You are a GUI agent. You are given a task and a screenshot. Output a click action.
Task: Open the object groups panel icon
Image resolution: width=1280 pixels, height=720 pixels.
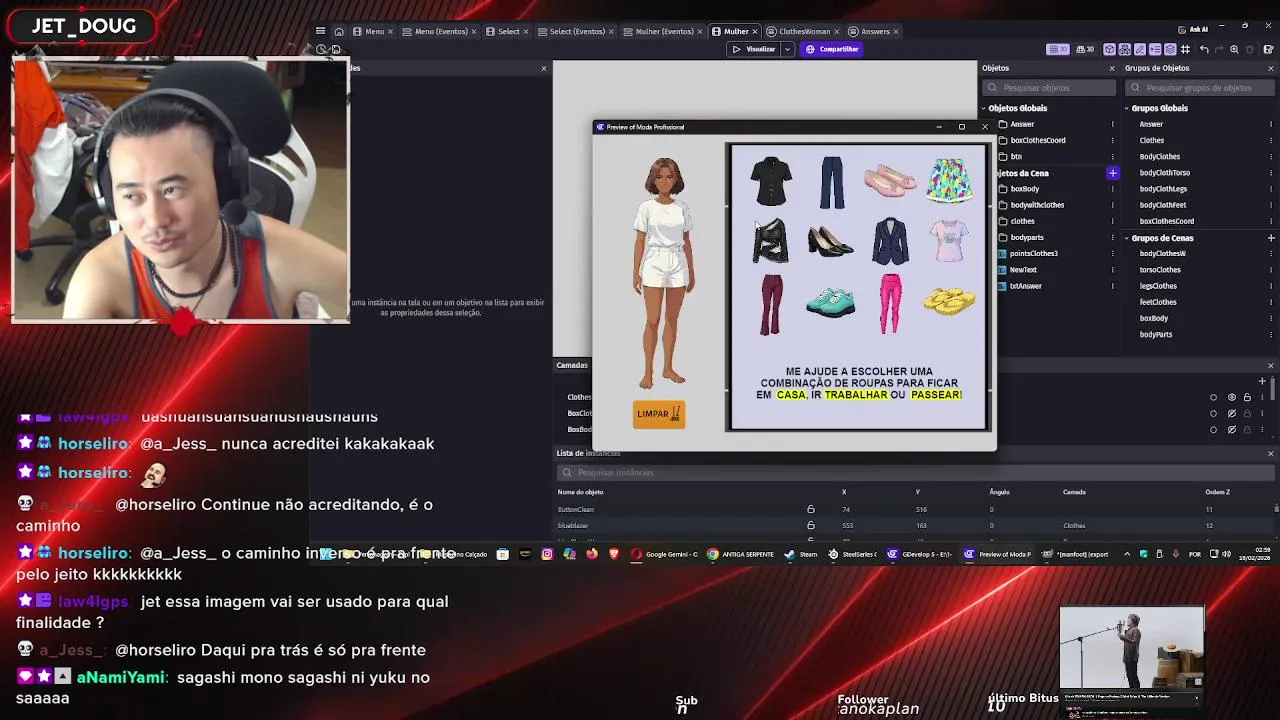[1125, 49]
